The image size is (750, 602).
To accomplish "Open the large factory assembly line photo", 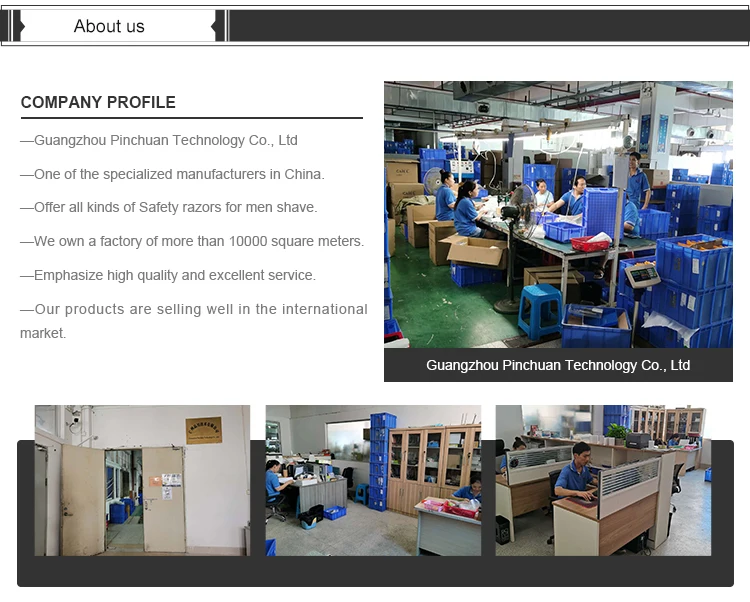I will pos(558,215).
